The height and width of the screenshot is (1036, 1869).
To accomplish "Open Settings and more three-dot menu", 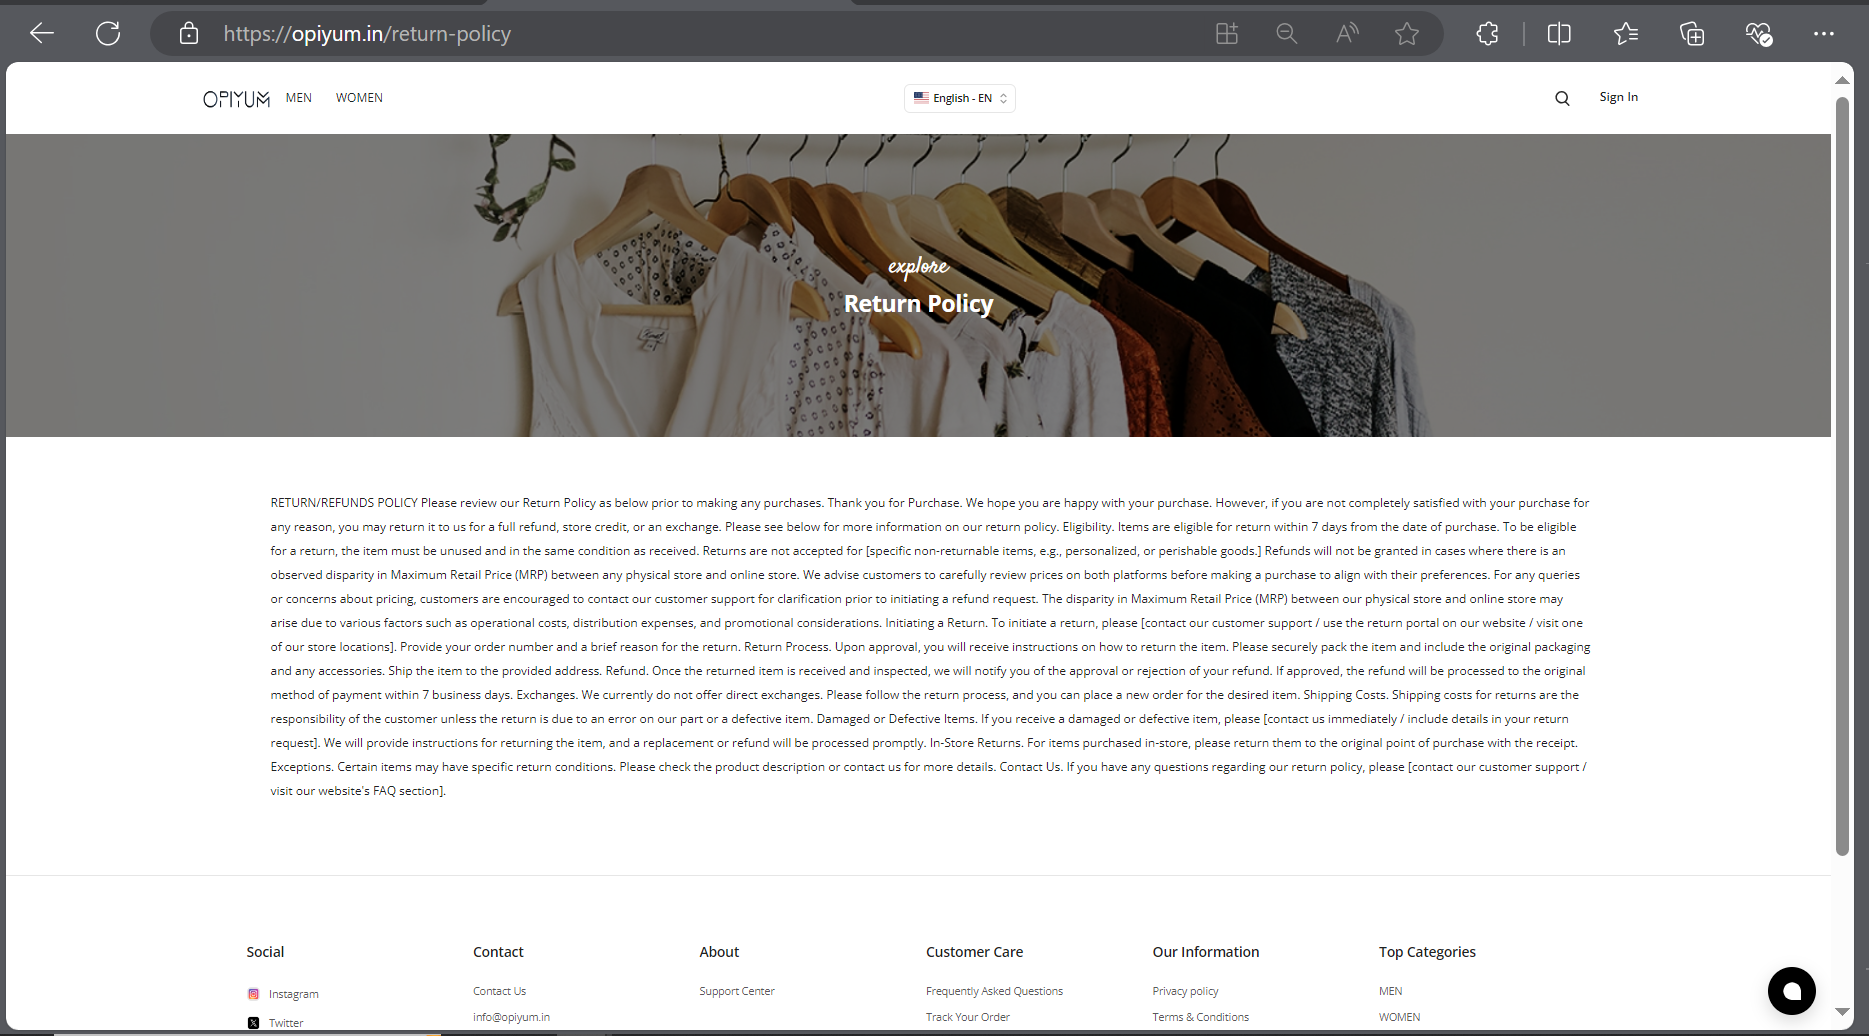I will coord(1824,34).
